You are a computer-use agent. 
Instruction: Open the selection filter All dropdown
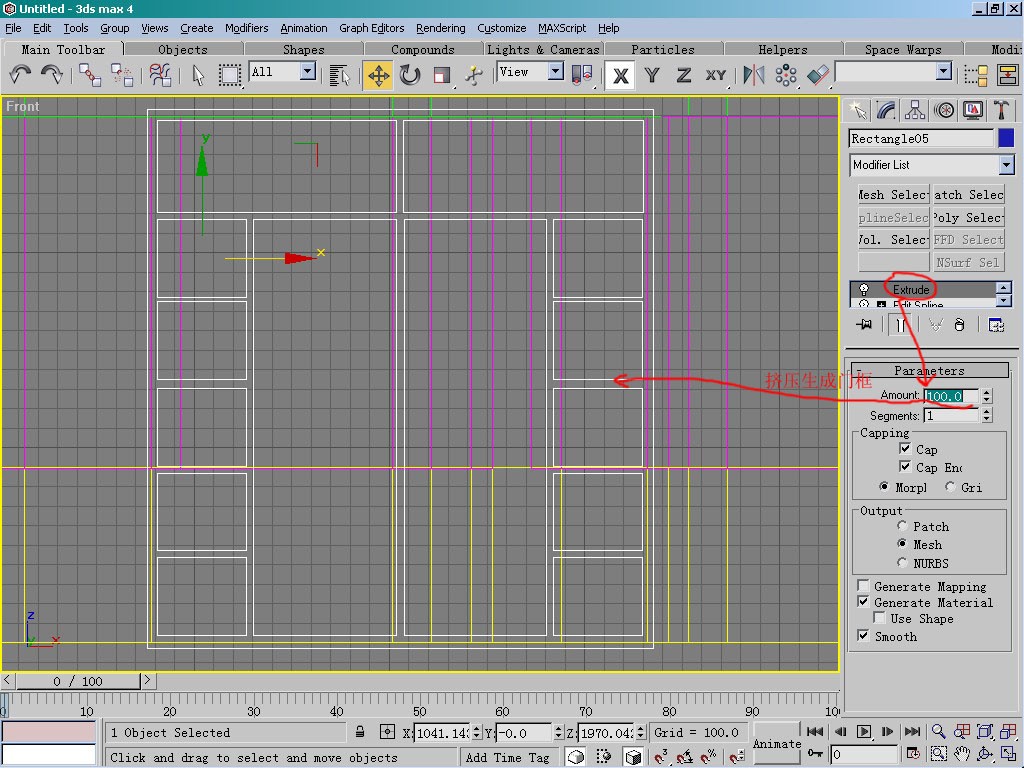pyautogui.click(x=307, y=72)
